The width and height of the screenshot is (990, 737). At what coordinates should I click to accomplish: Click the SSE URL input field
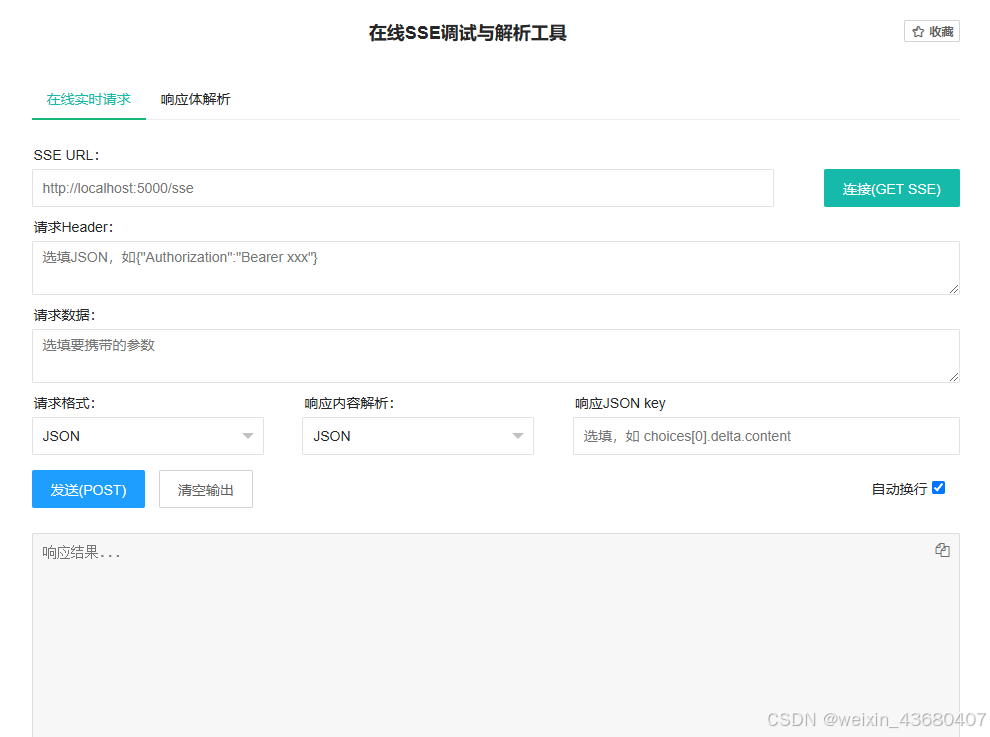coord(400,188)
